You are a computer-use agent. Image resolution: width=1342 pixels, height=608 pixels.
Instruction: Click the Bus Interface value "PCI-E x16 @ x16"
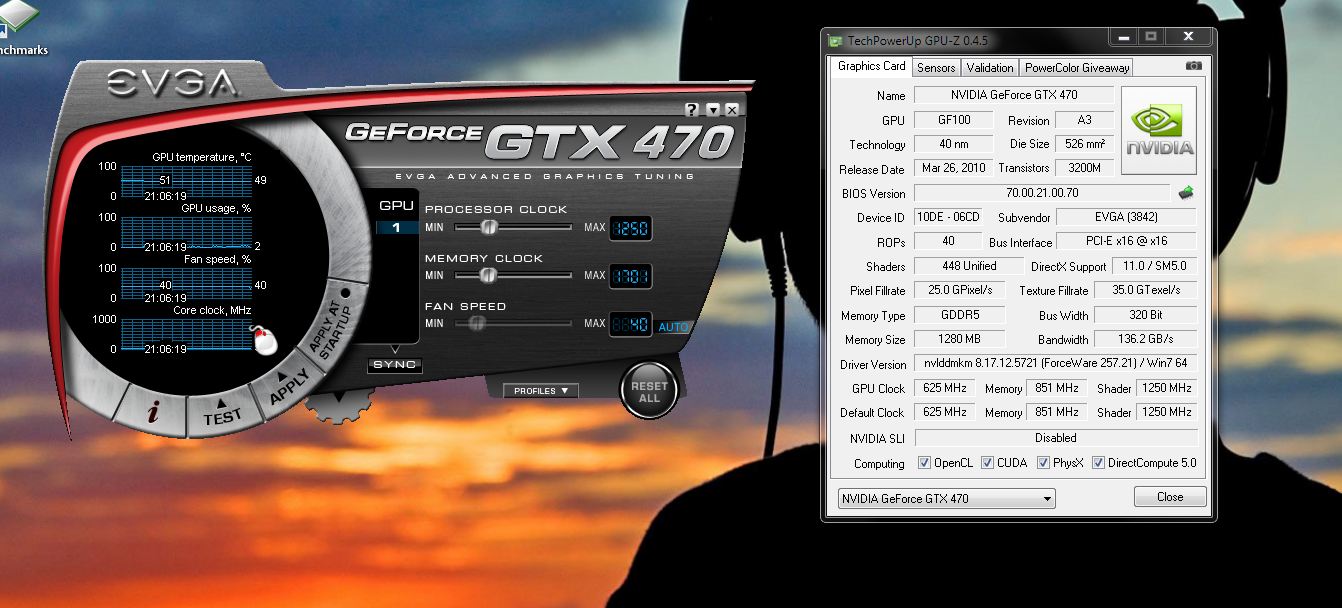(x=1126, y=241)
